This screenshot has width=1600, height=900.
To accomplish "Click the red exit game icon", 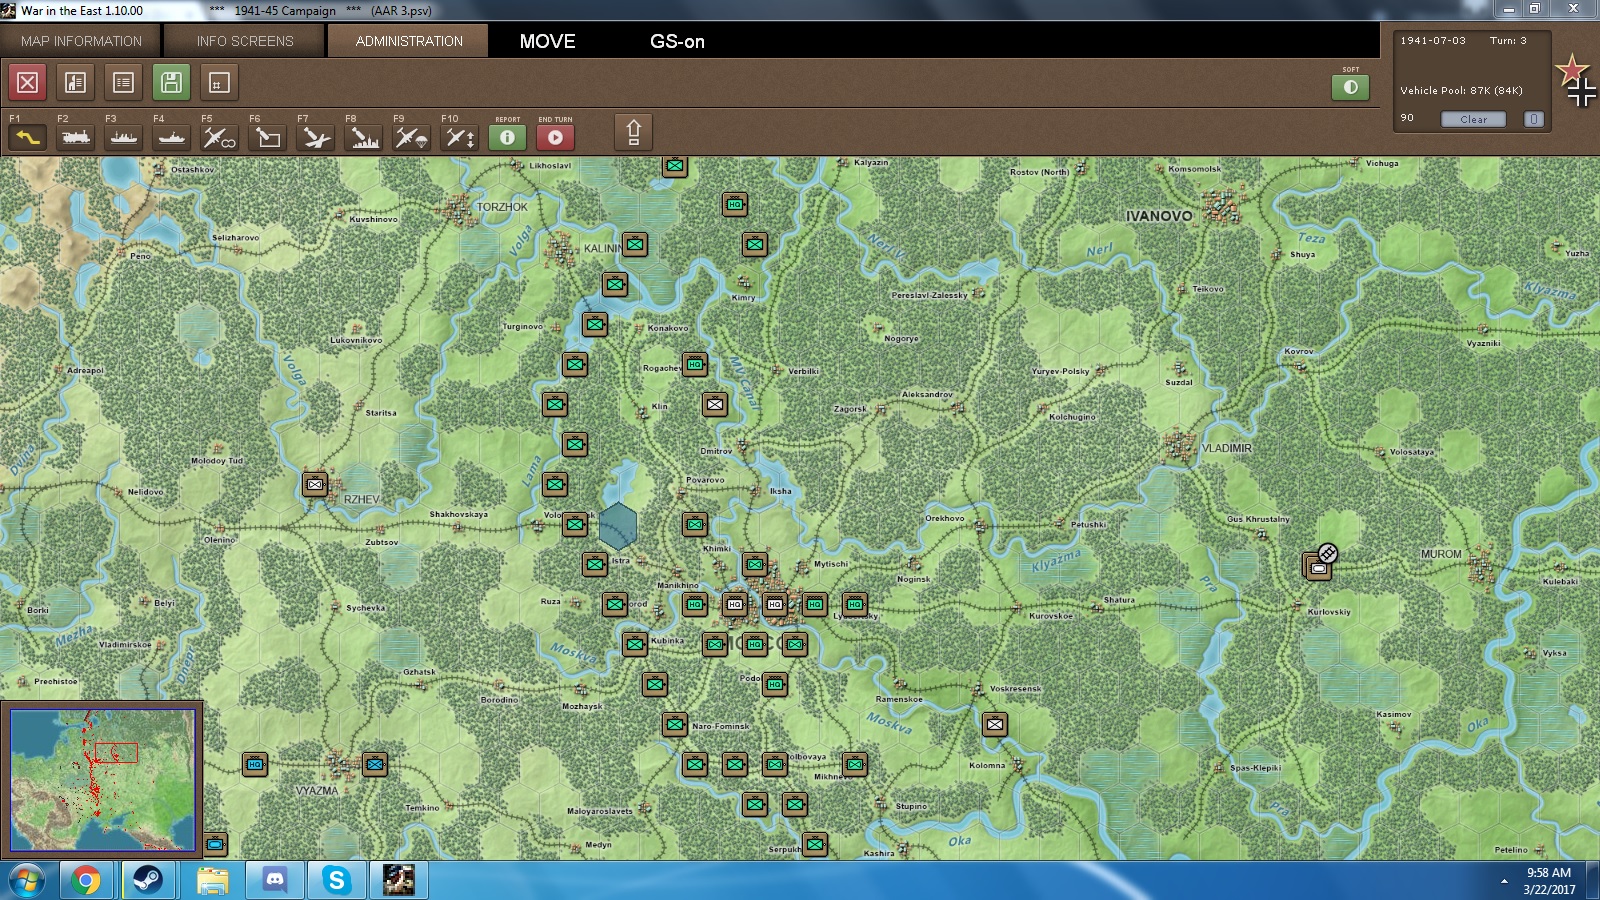I will (28, 82).
